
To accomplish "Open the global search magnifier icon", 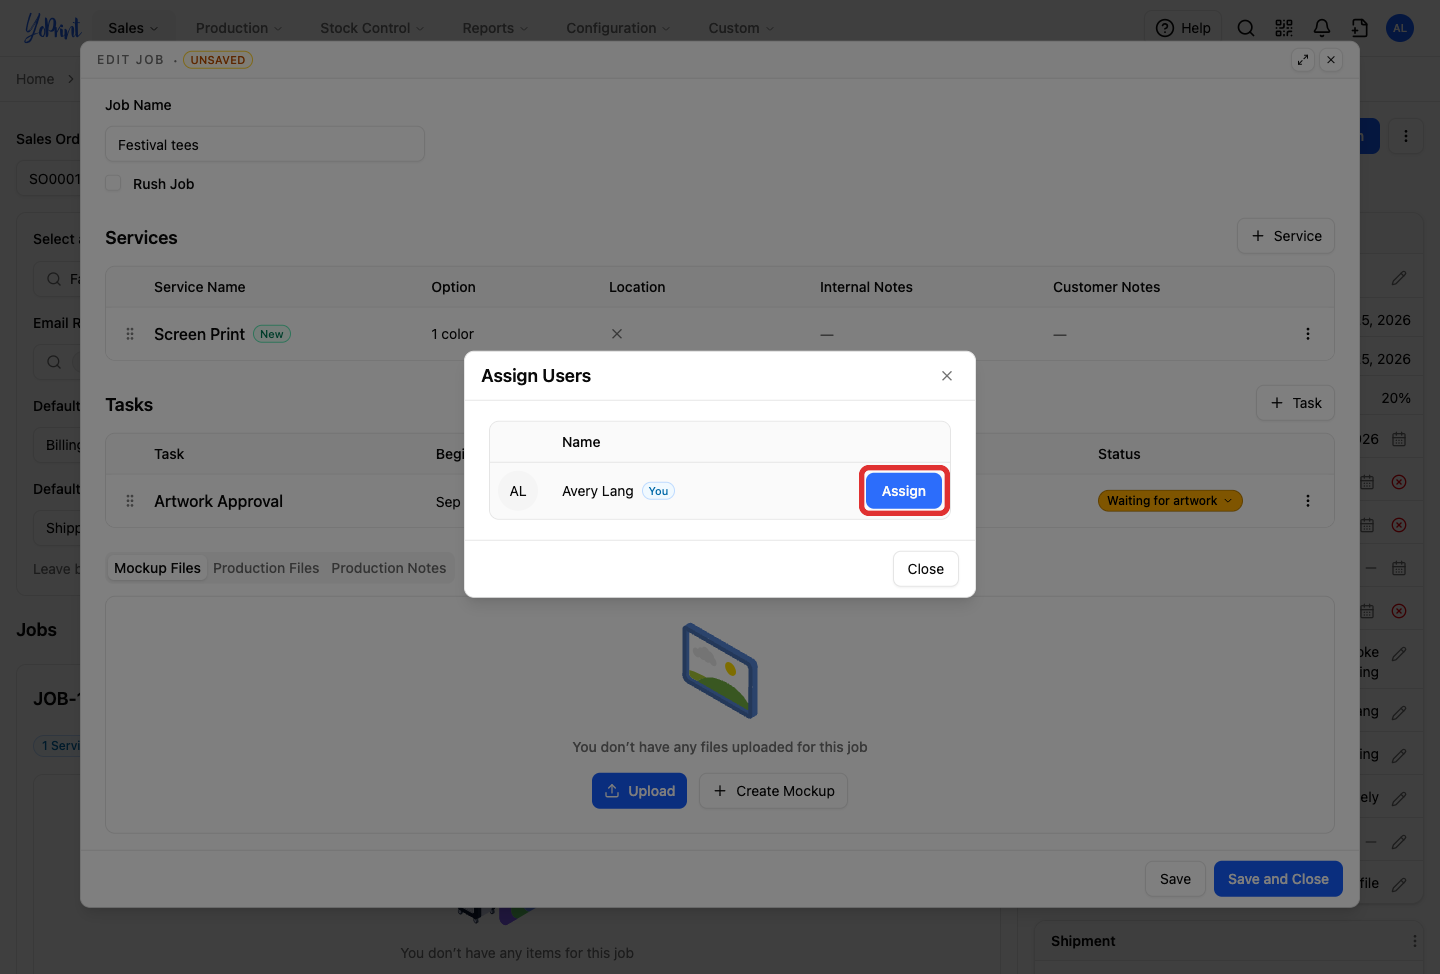I will click(1246, 28).
